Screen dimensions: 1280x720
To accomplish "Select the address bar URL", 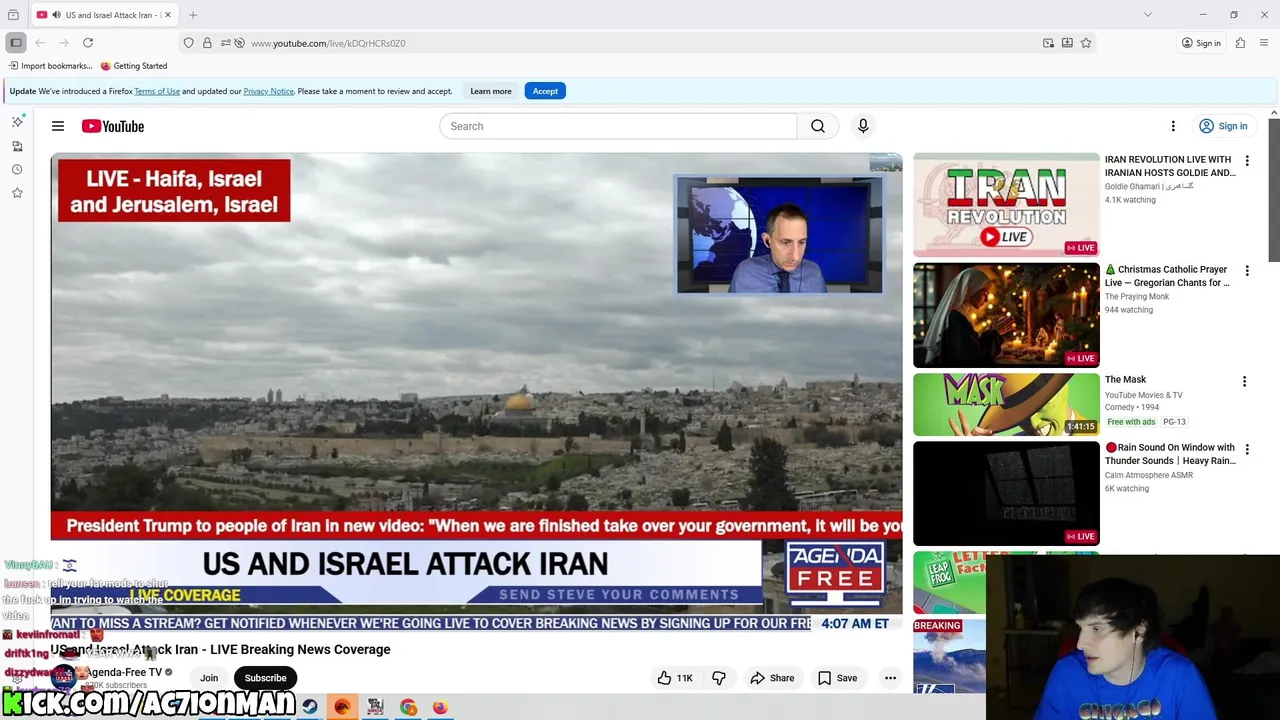I will tap(328, 43).
